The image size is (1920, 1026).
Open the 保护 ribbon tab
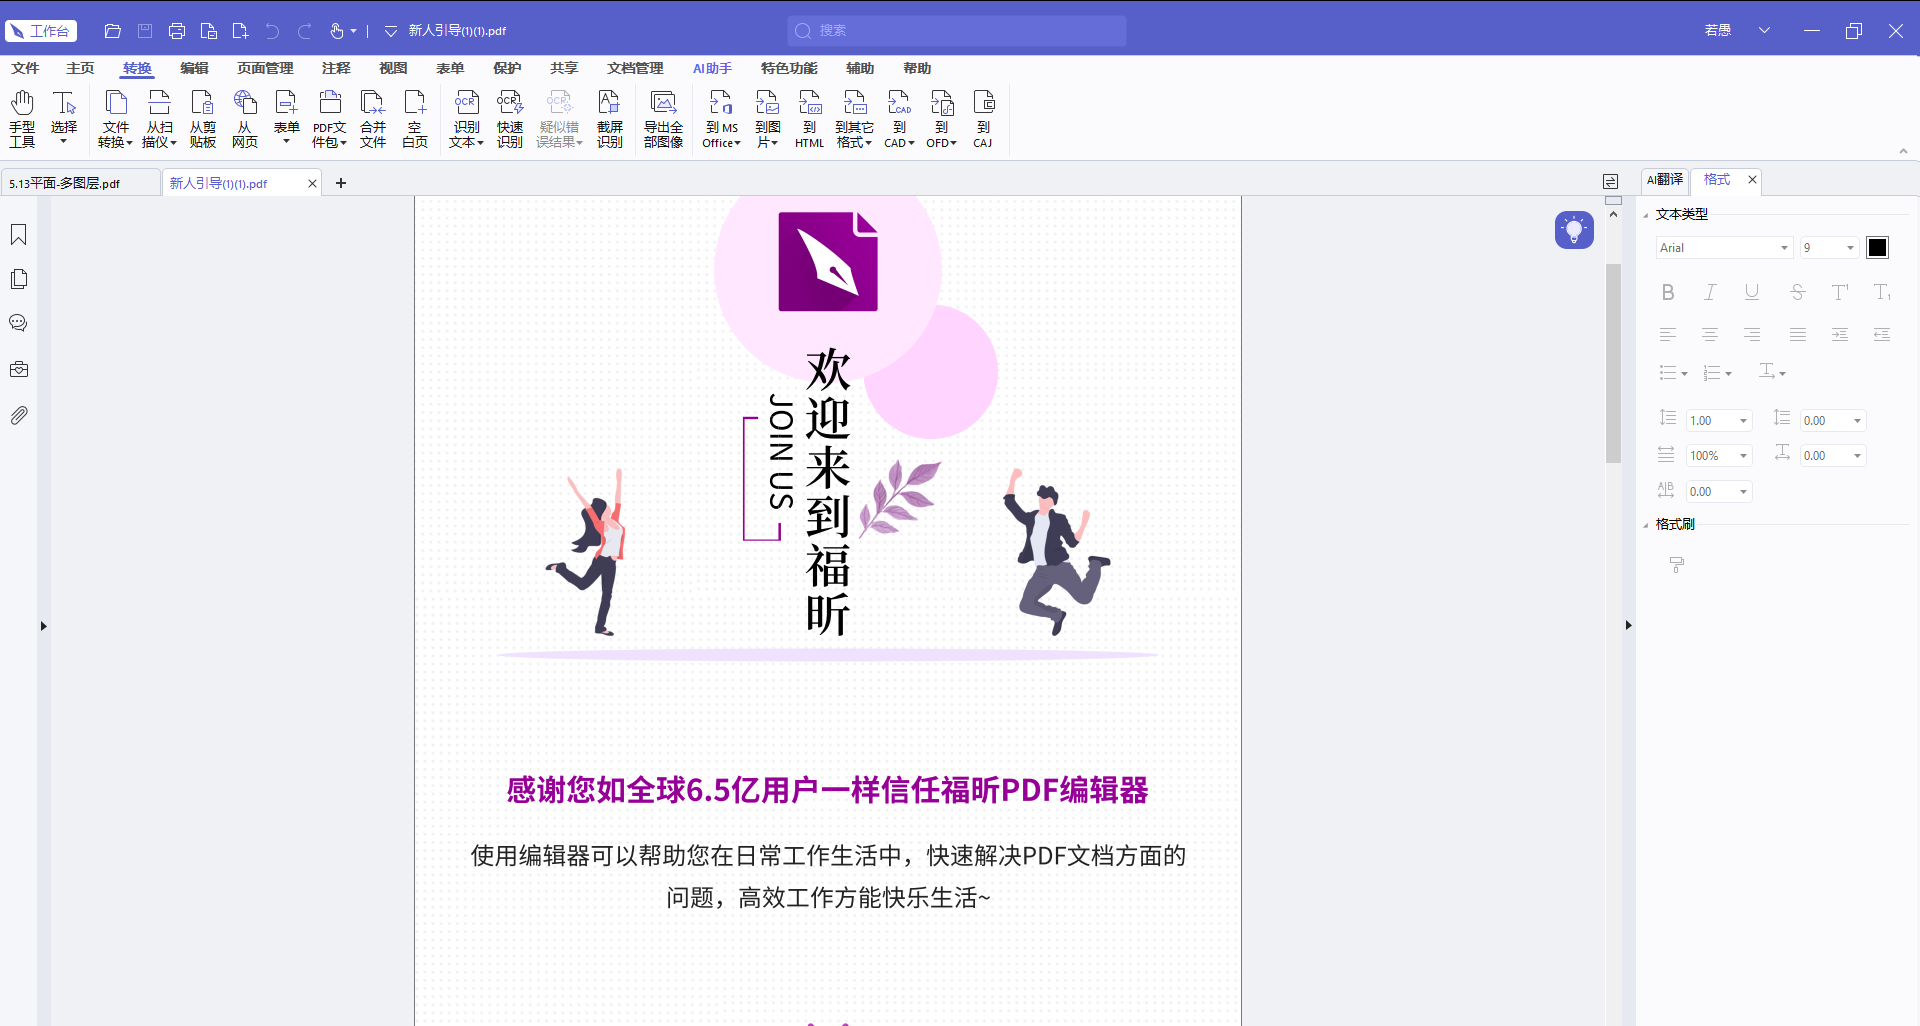pos(507,68)
